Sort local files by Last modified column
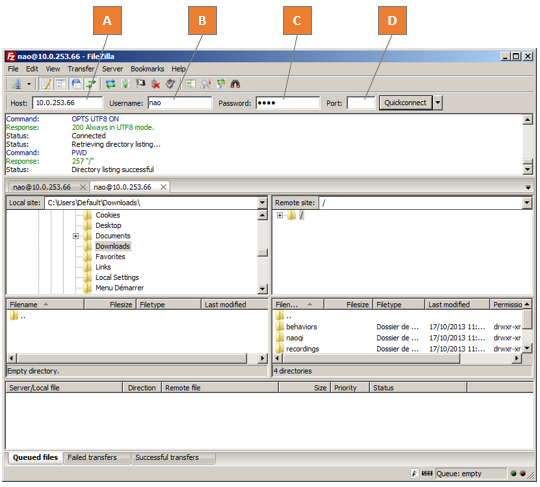The width and height of the screenshot is (540, 487). [234, 304]
